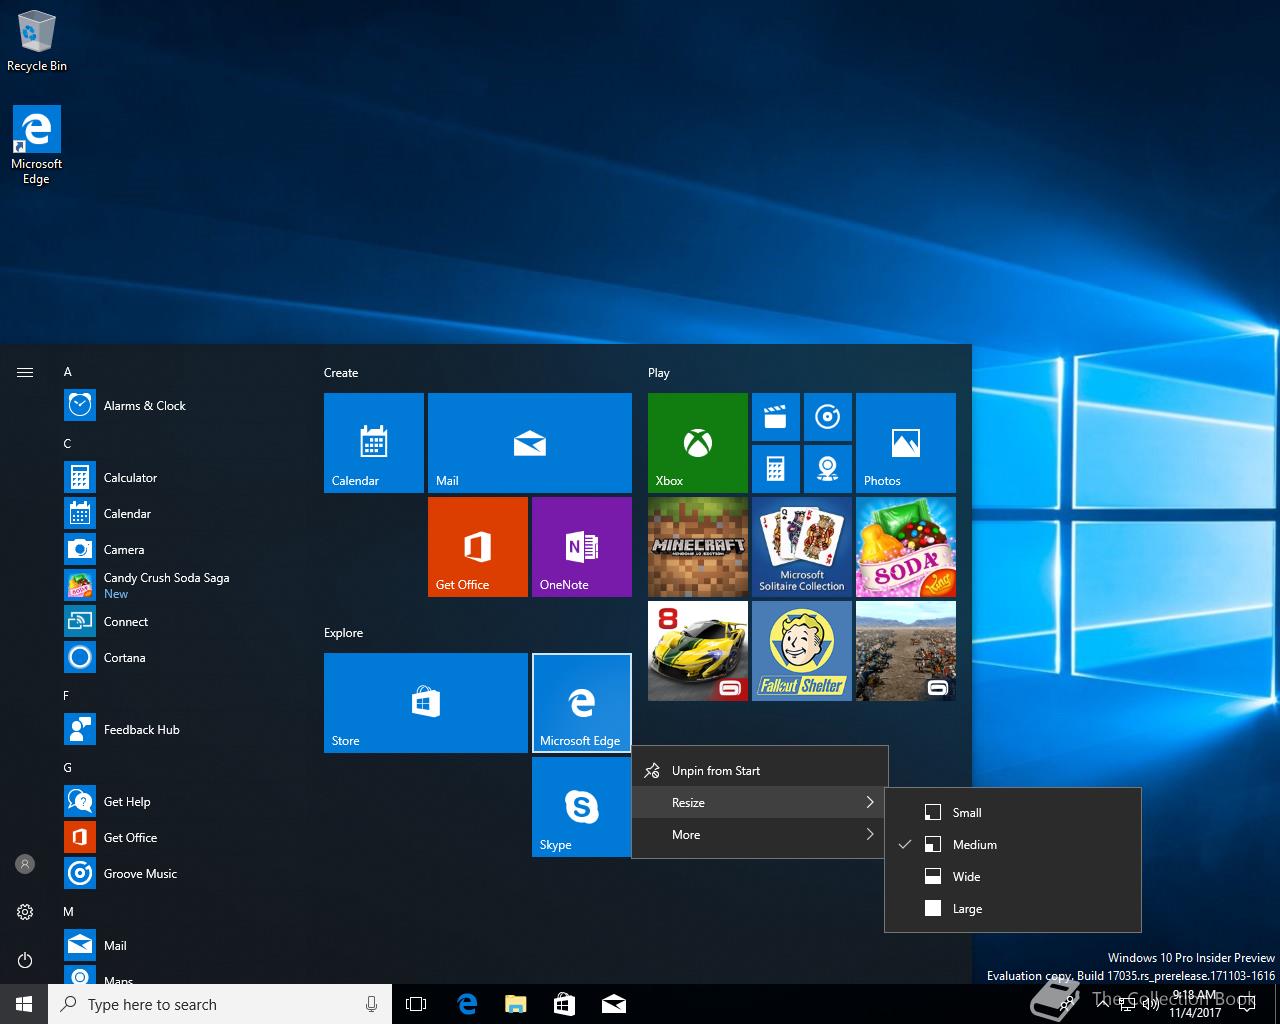This screenshot has width=1280, height=1024.
Task: Open the March of Empires tile
Action: 906,651
